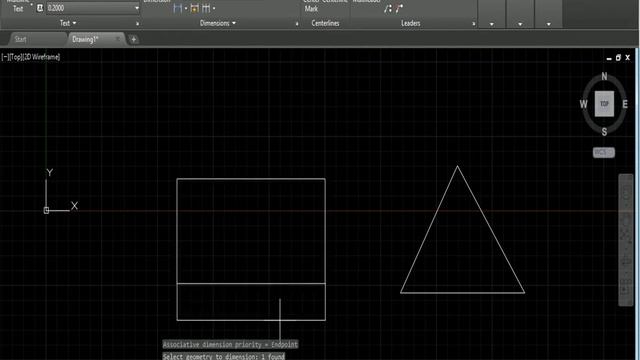
Task: Click the Center Mark button
Action: [311, 6]
